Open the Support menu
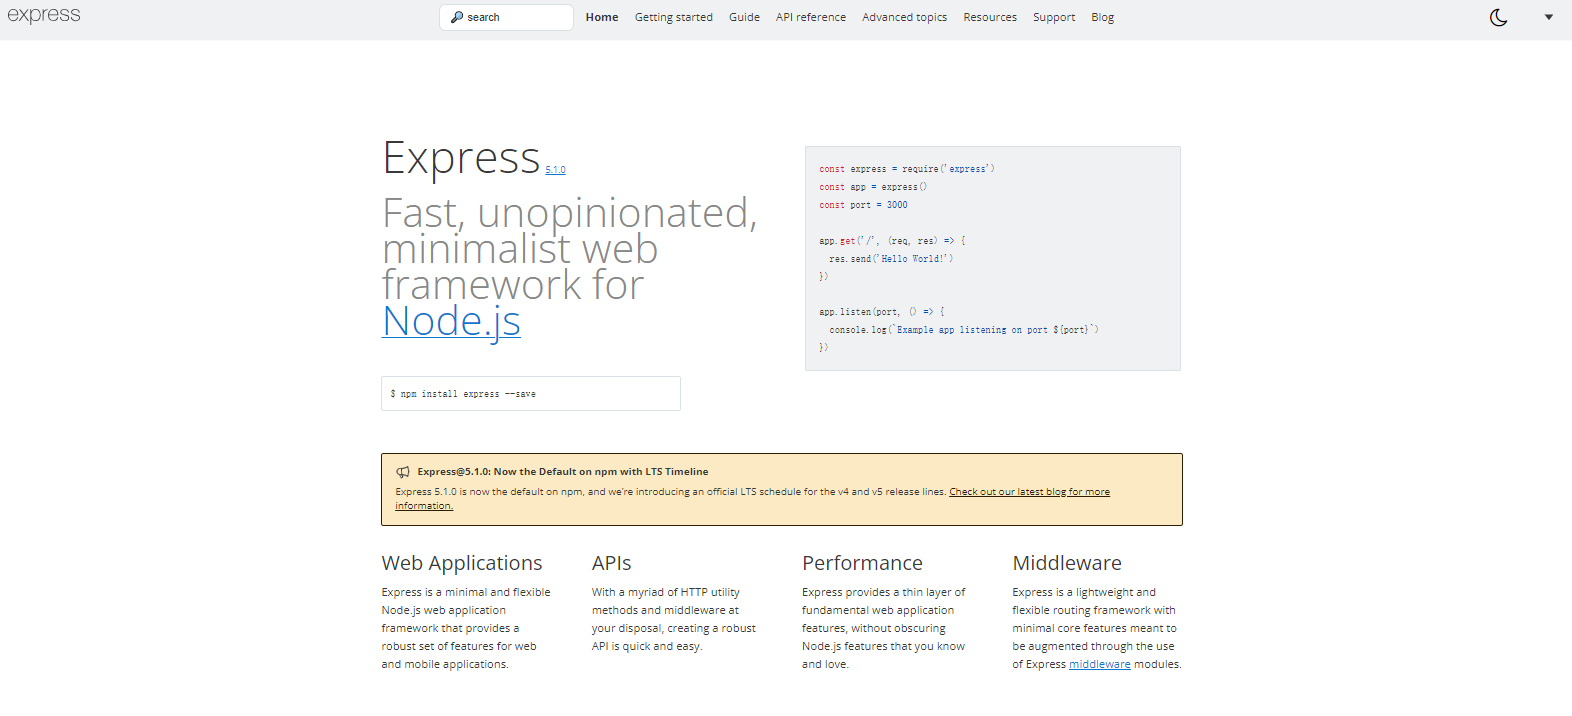 click(1054, 17)
